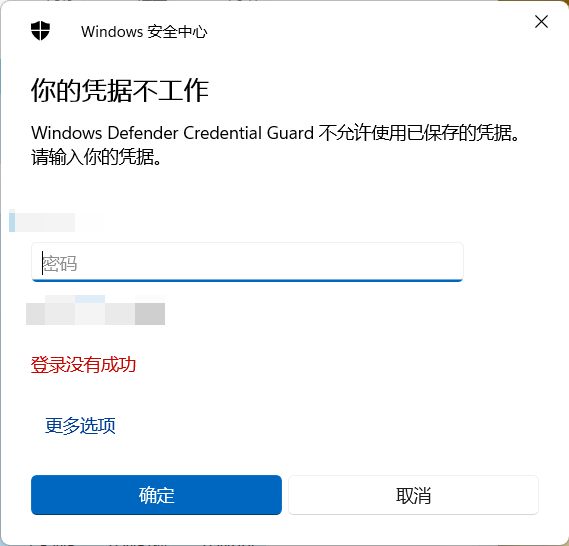569x546 pixels.
Task: Click the Windows 安全中心 title text
Action: click(x=144, y=32)
